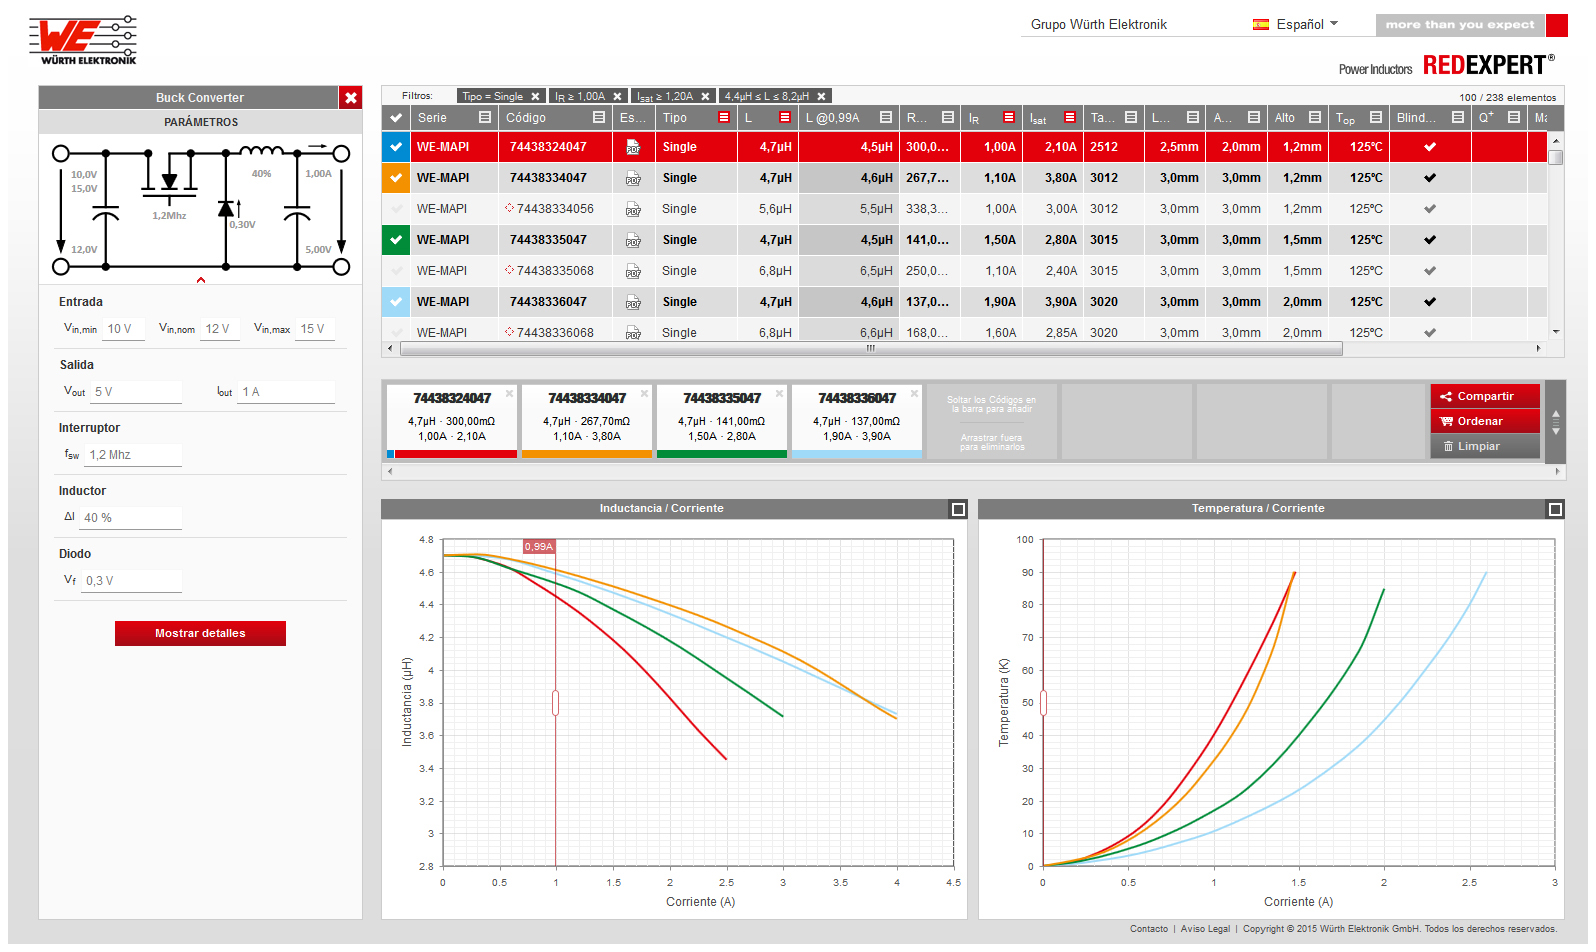The image size is (1596, 952).
Task: Sort table by Código column header
Action: coord(526,118)
